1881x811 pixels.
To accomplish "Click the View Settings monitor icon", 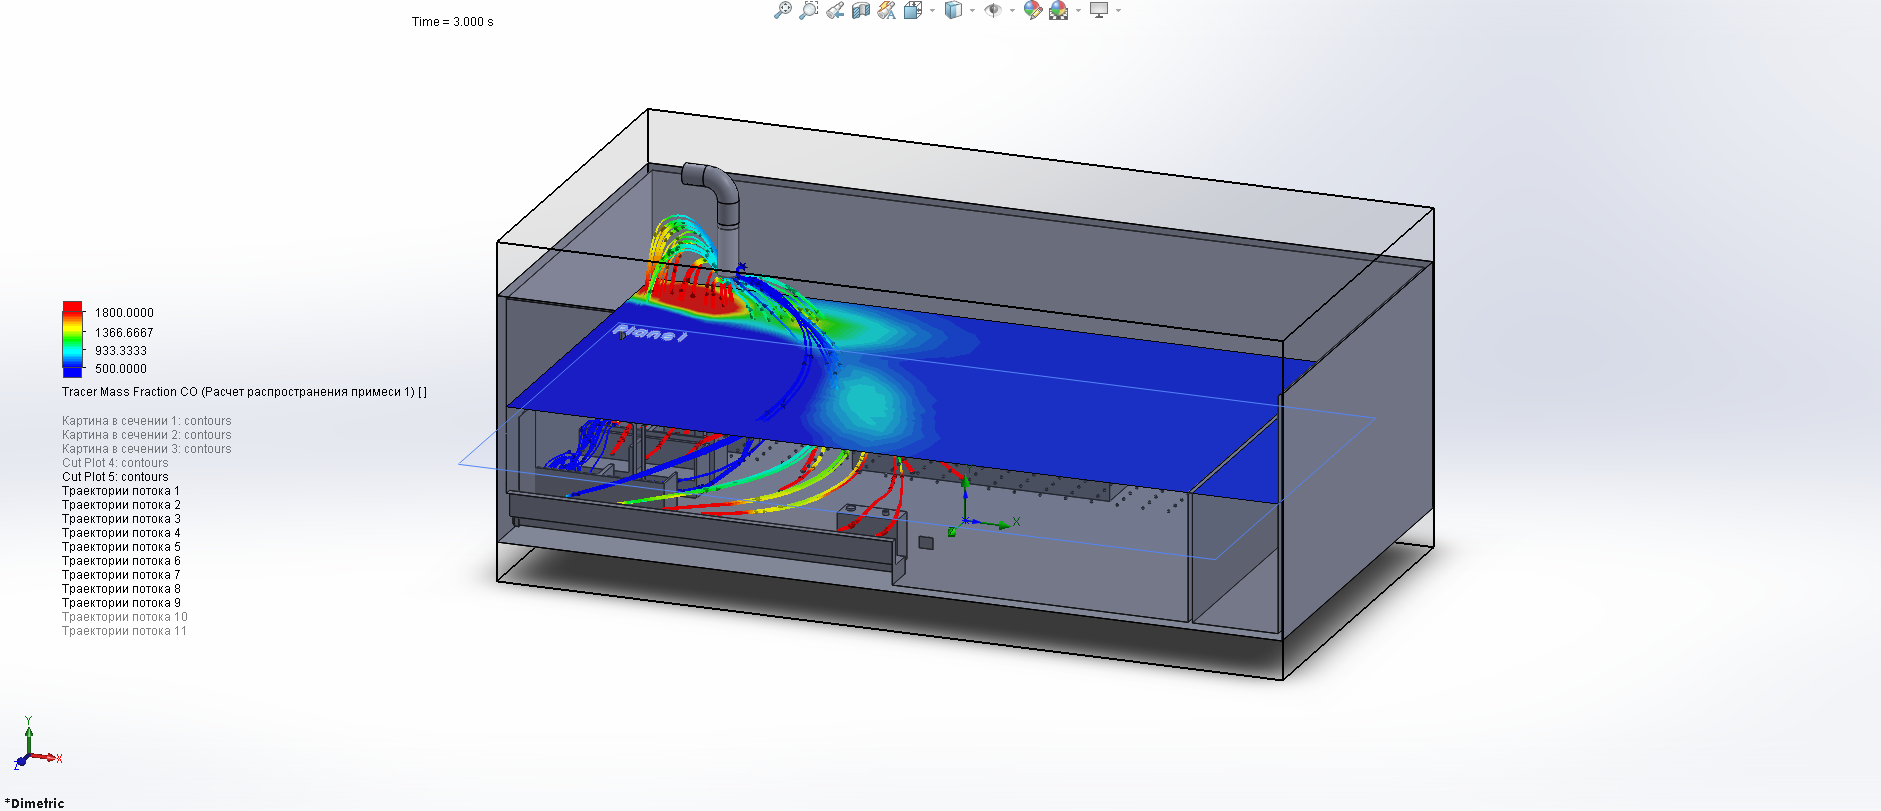I will (x=1099, y=10).
